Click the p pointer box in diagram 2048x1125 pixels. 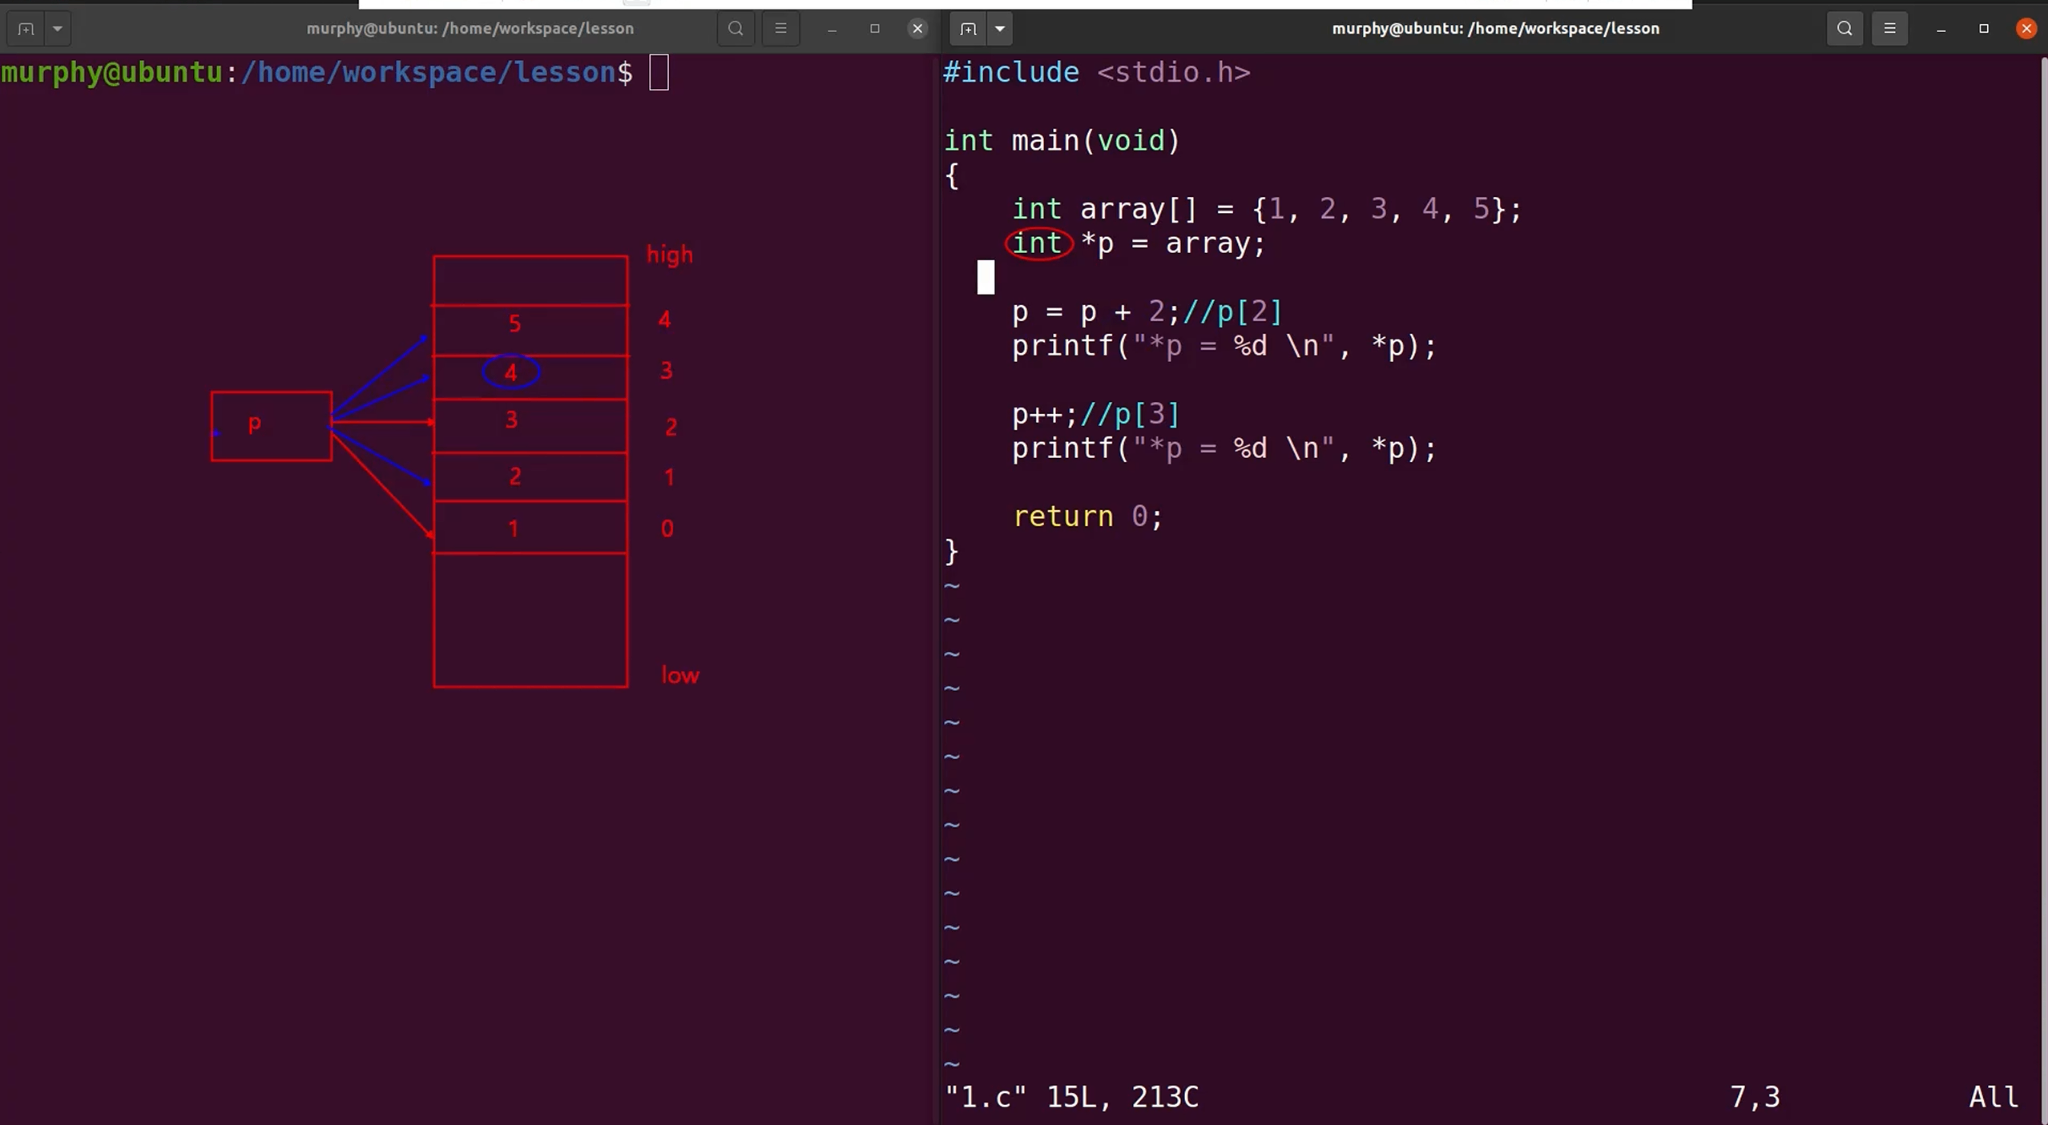click(271, 426)
